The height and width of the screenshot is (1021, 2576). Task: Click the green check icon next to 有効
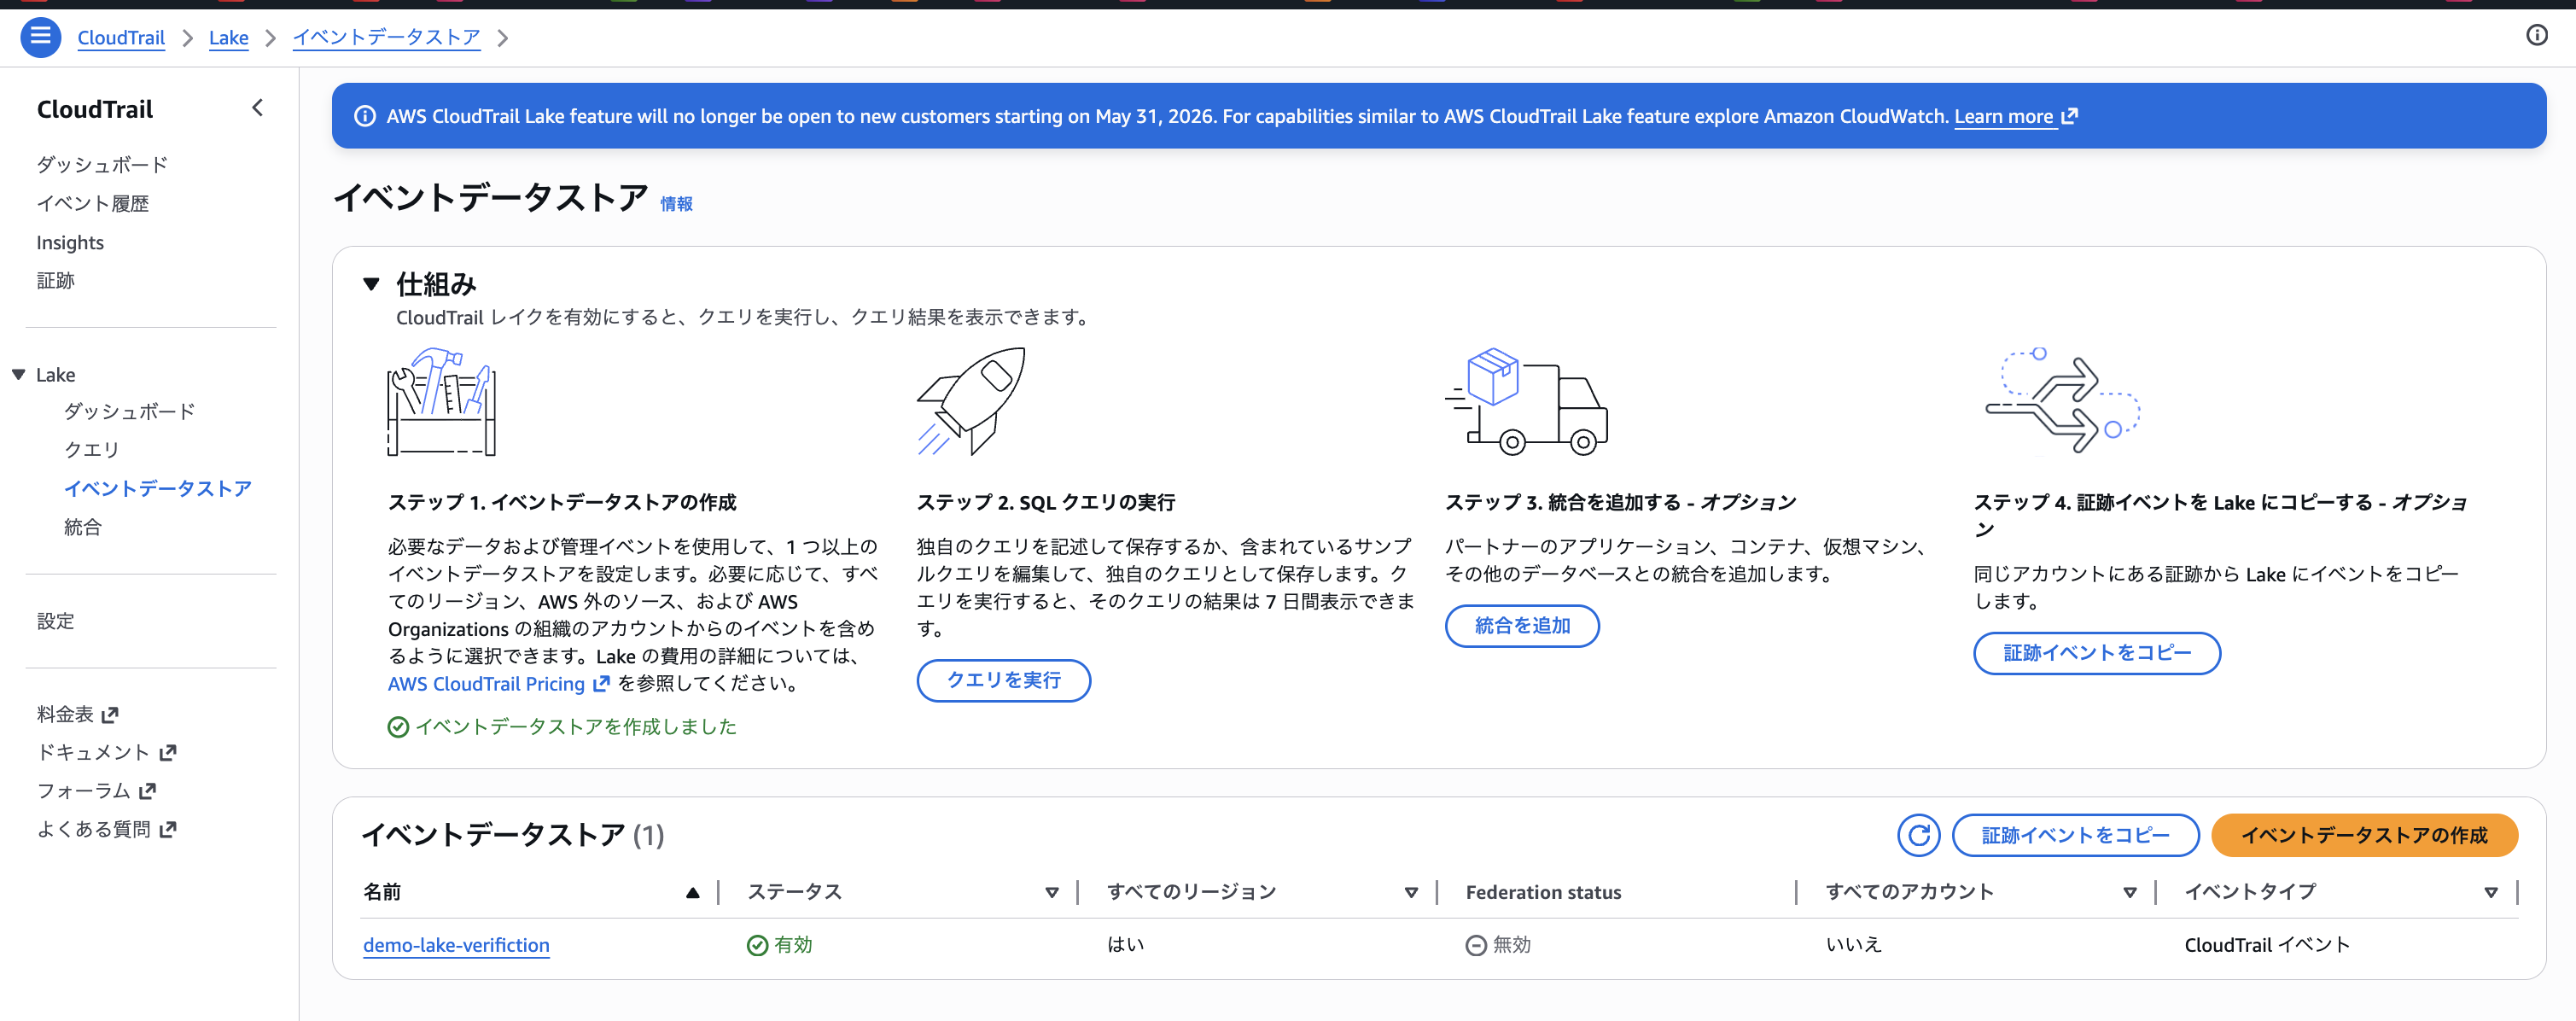pyautogui.click(x=757, y=945)
